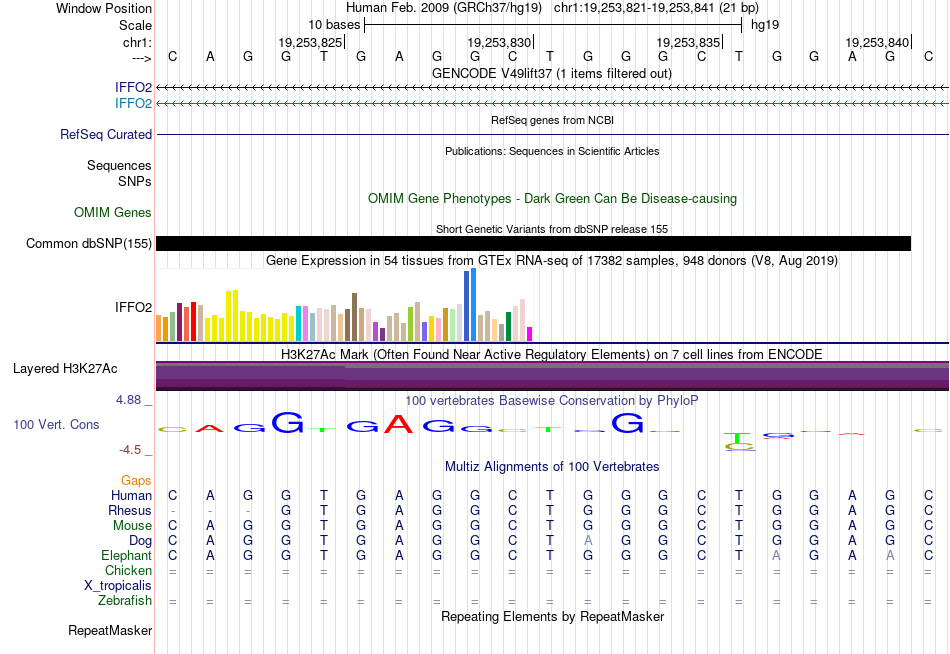
Task: Click the RefSeq Curated track label
Action: coord(106,135)
